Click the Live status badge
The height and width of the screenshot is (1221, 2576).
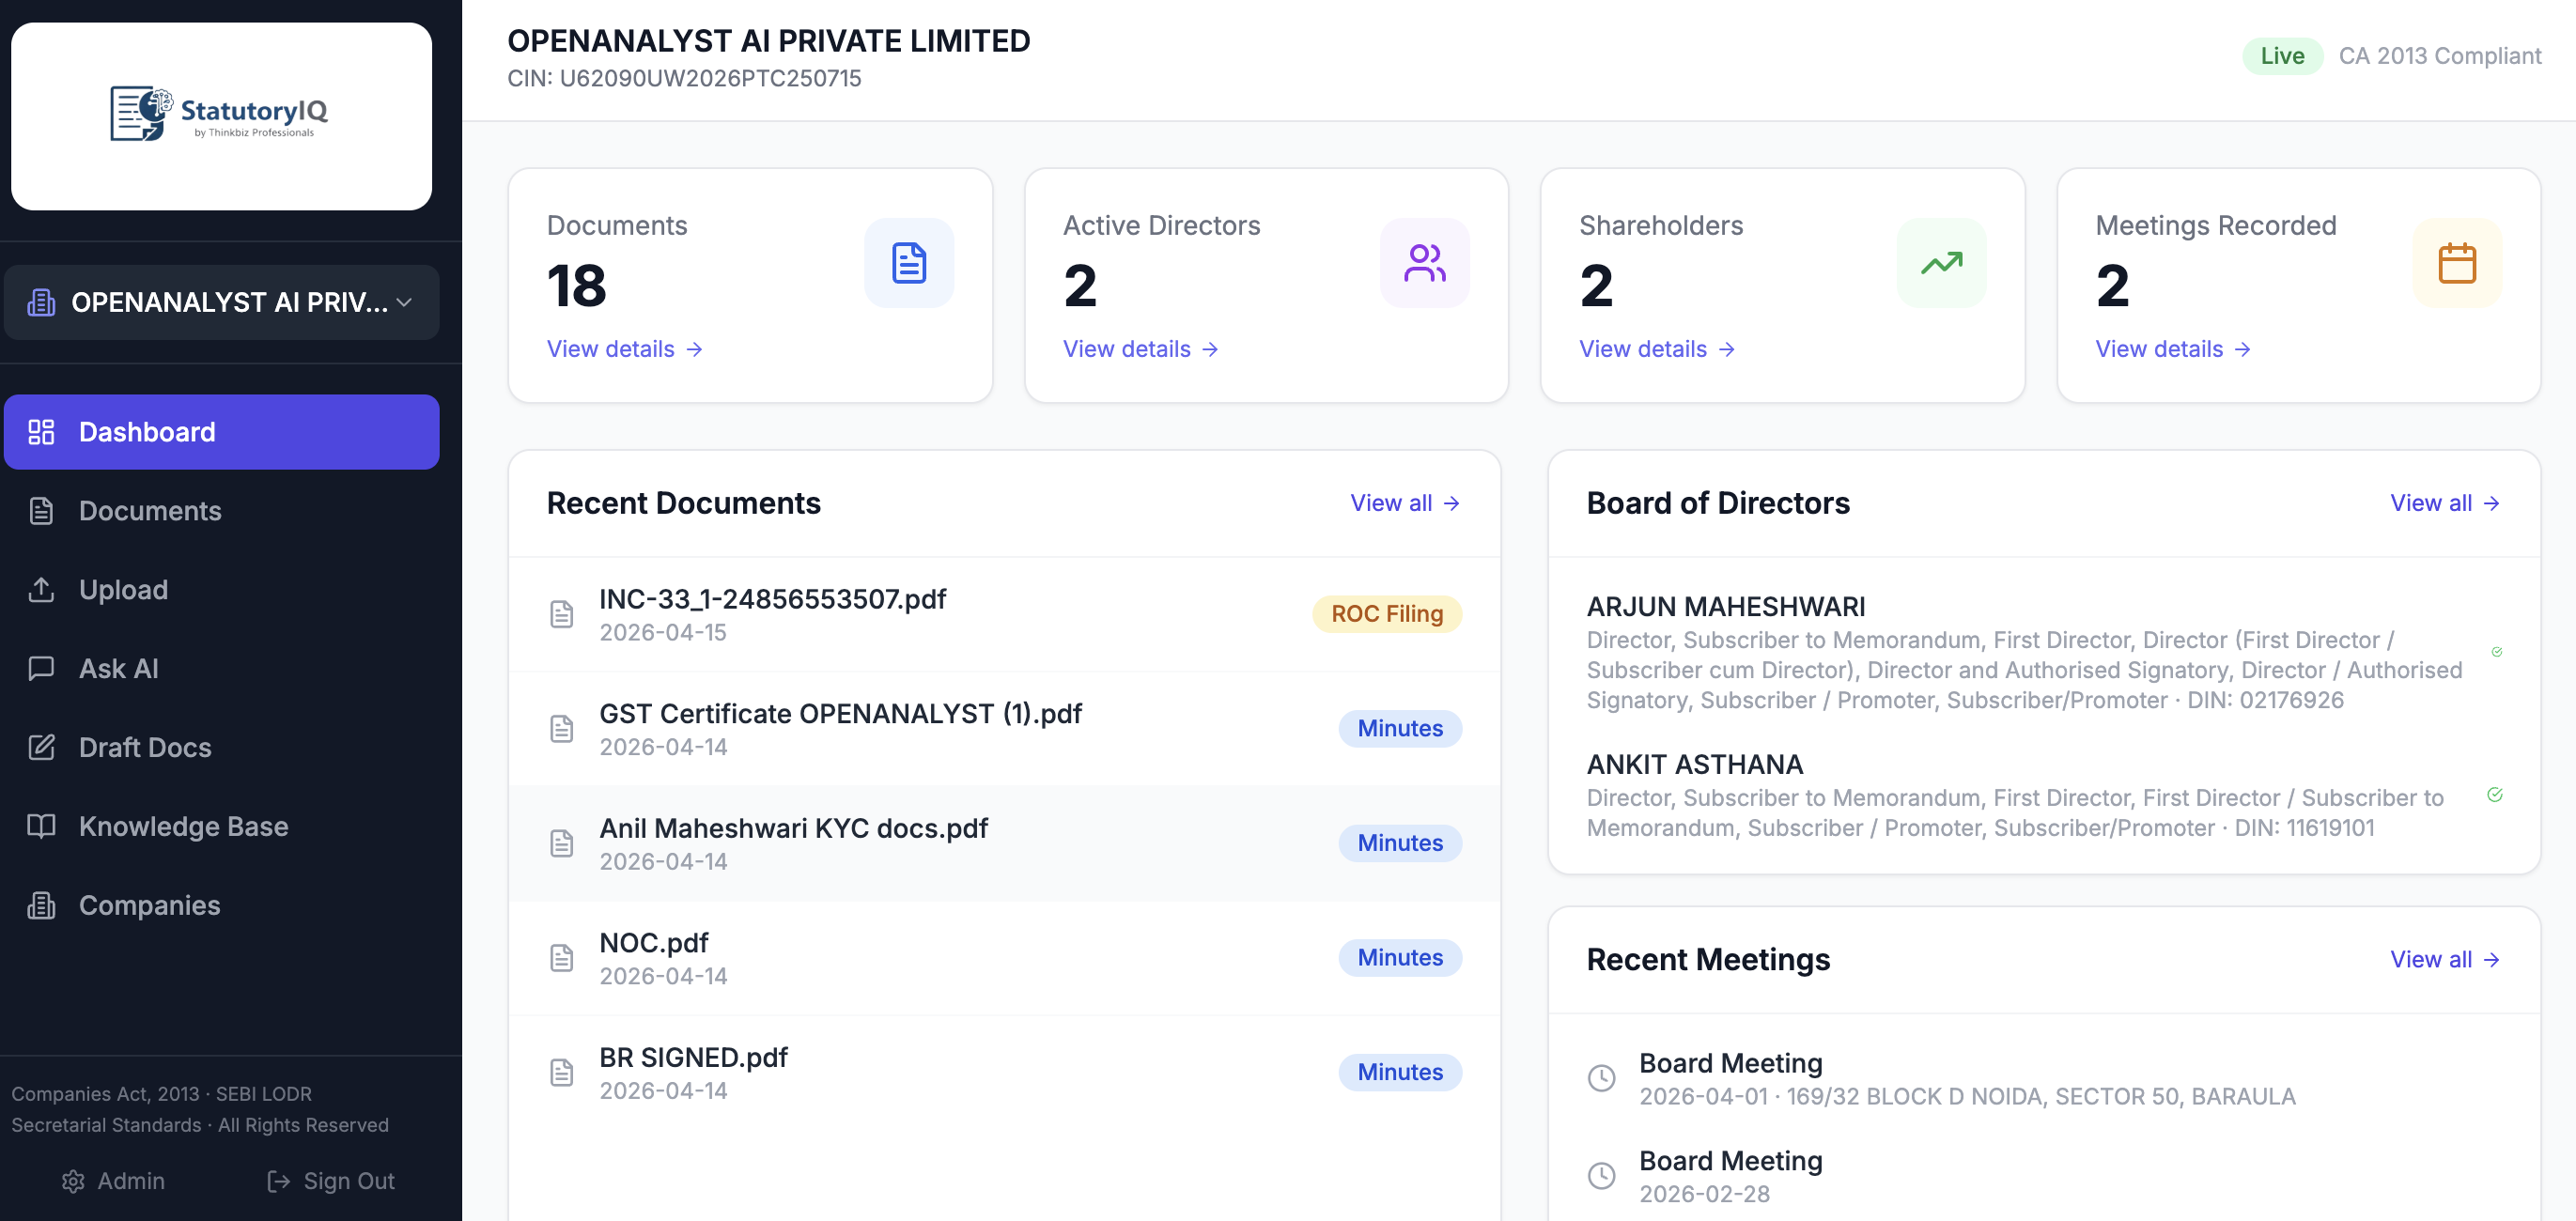click(x=2282, y=56)
